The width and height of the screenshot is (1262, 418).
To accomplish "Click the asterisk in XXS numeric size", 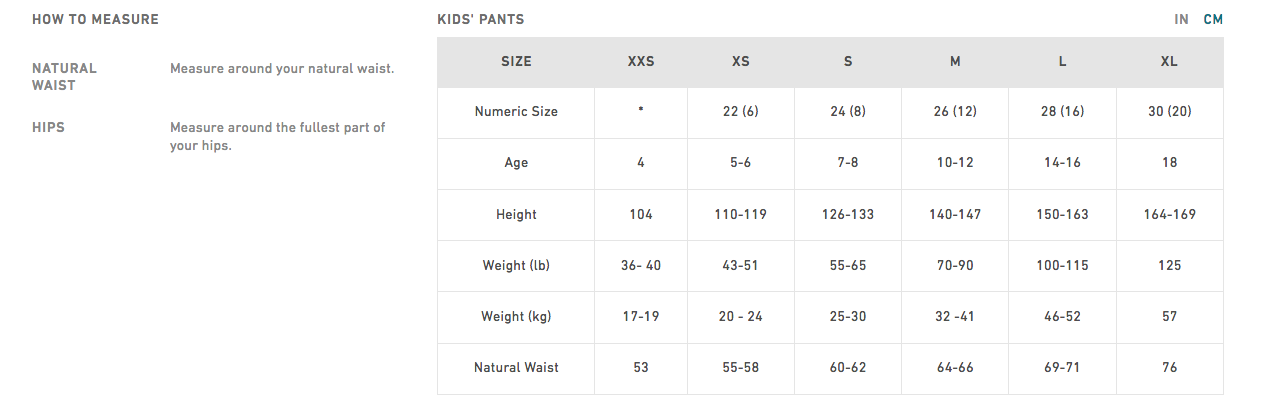I will click(x=641, y=111).
